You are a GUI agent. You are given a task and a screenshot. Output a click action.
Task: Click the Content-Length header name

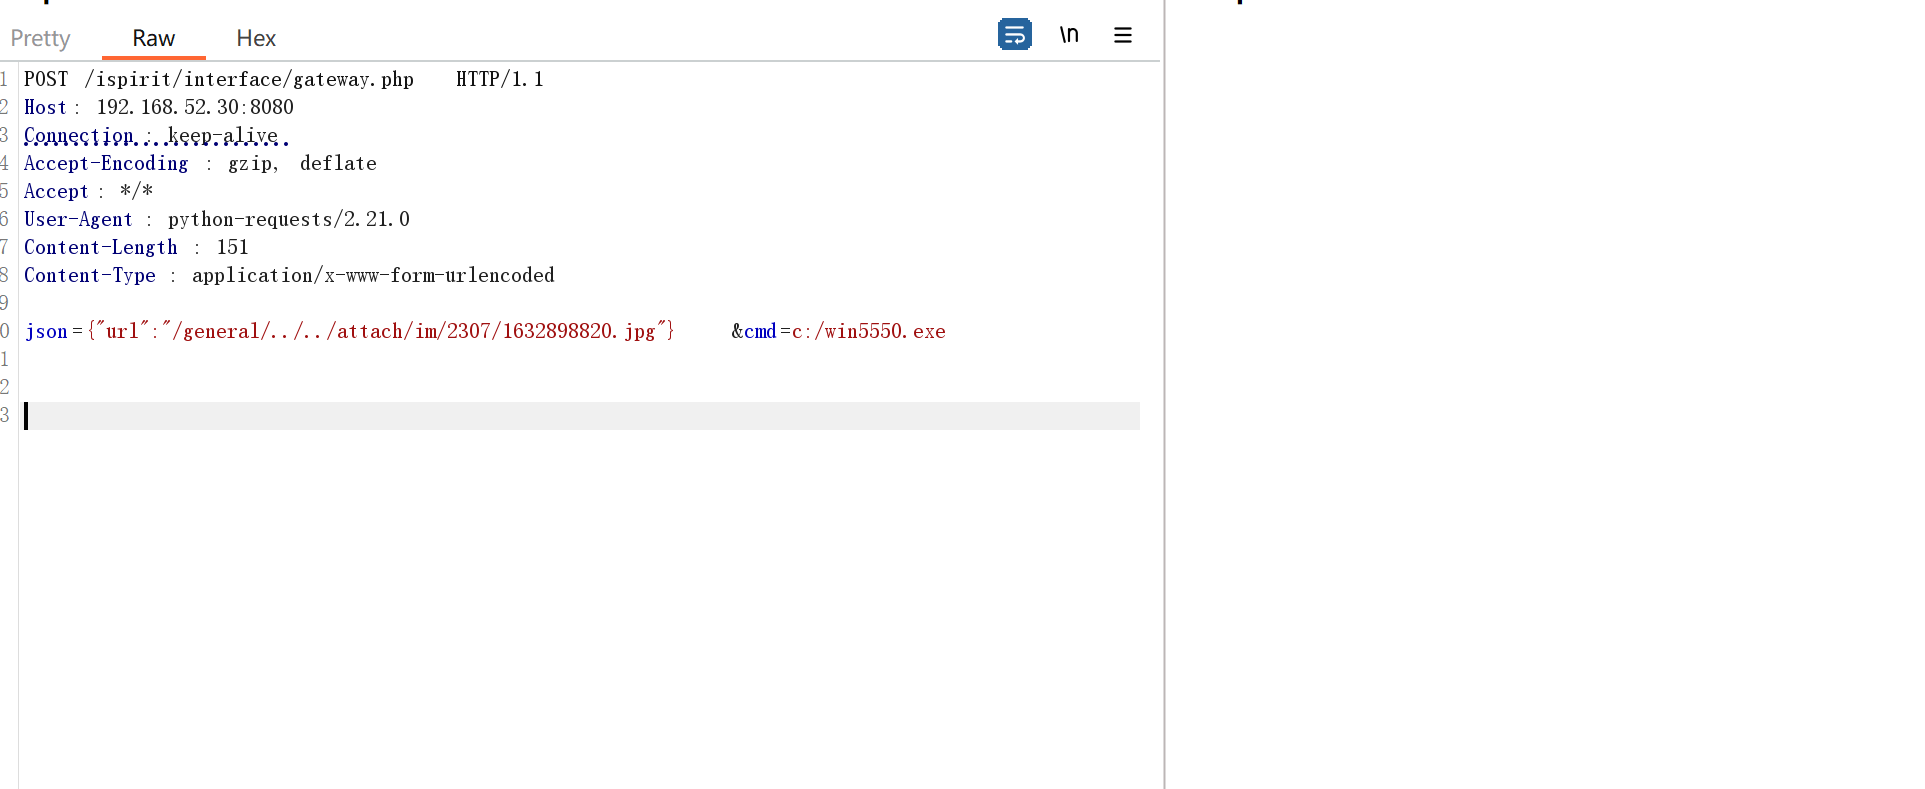click(101, 247)
